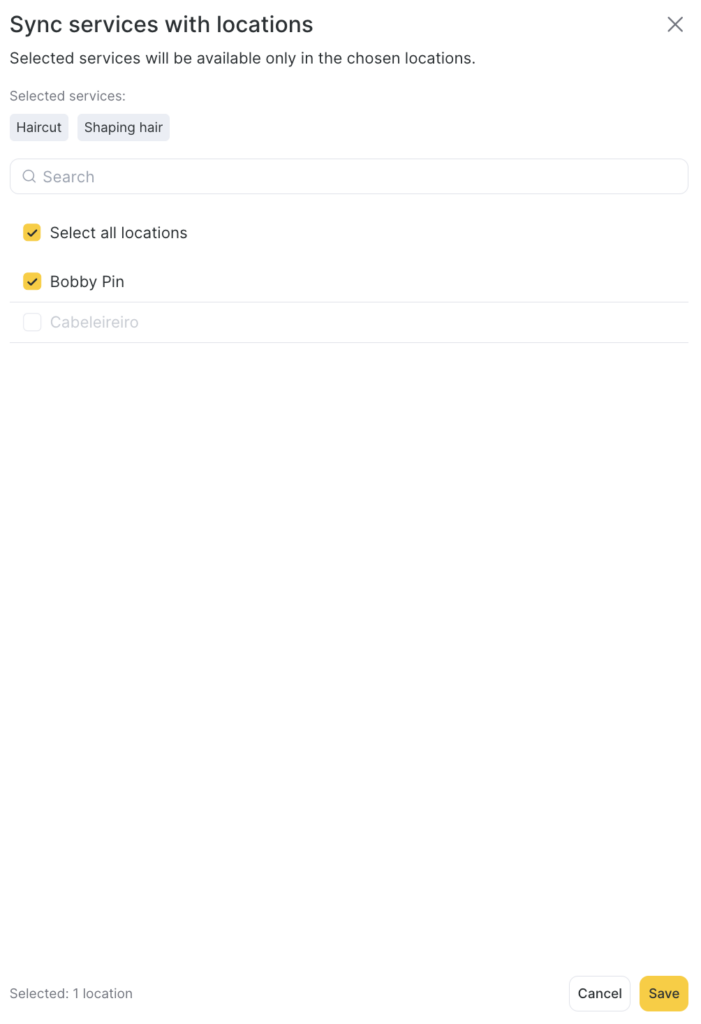Click the blank area below the locations list
Screen dimensions: 701x1024
tap(350, 640)
